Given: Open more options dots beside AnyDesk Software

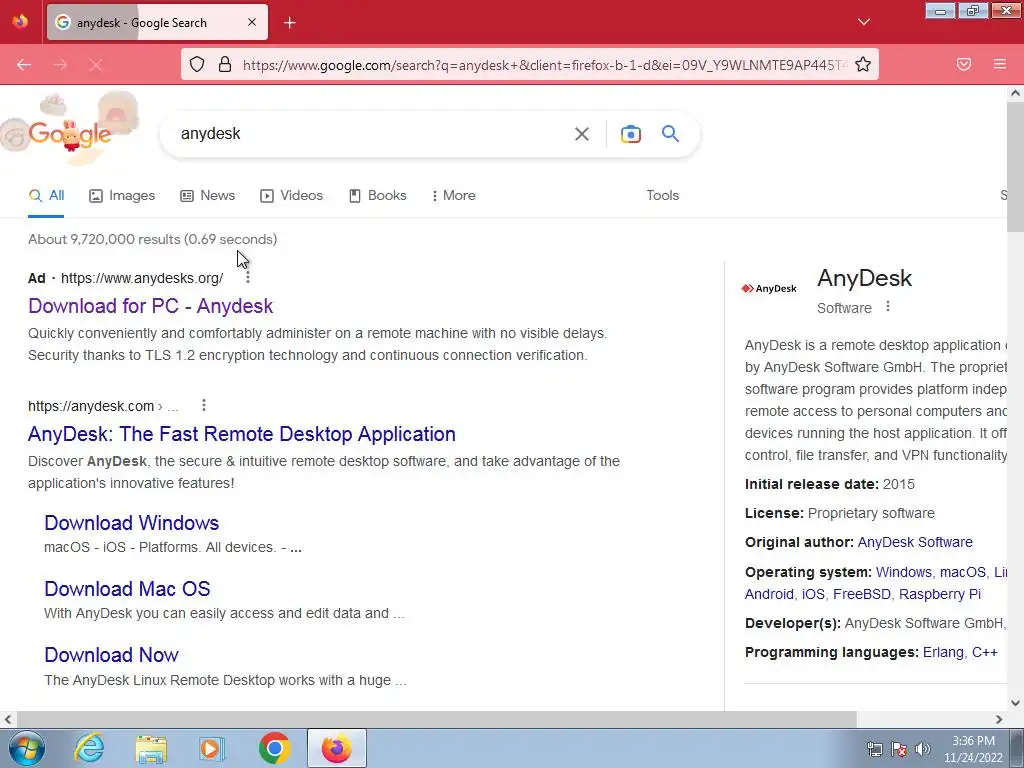Looking at the screenshot, I should pos(888,306).
